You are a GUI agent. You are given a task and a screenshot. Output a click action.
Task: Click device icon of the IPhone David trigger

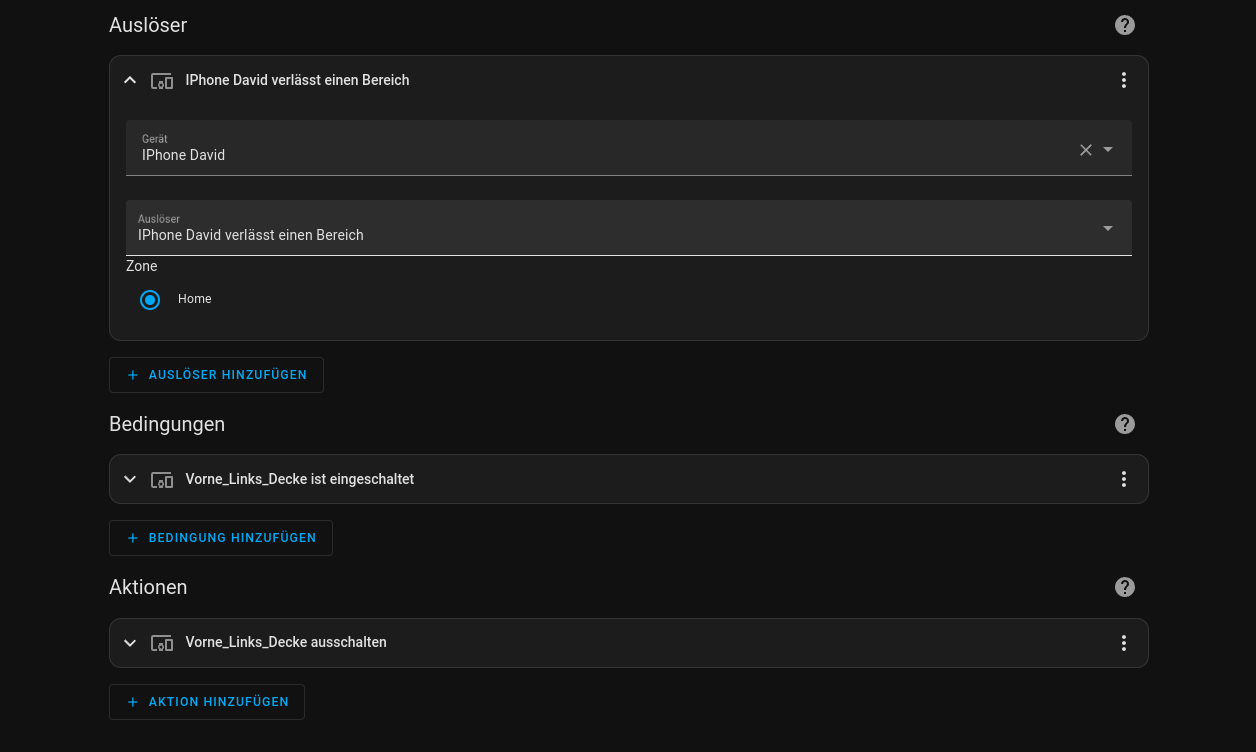[162, 81]
